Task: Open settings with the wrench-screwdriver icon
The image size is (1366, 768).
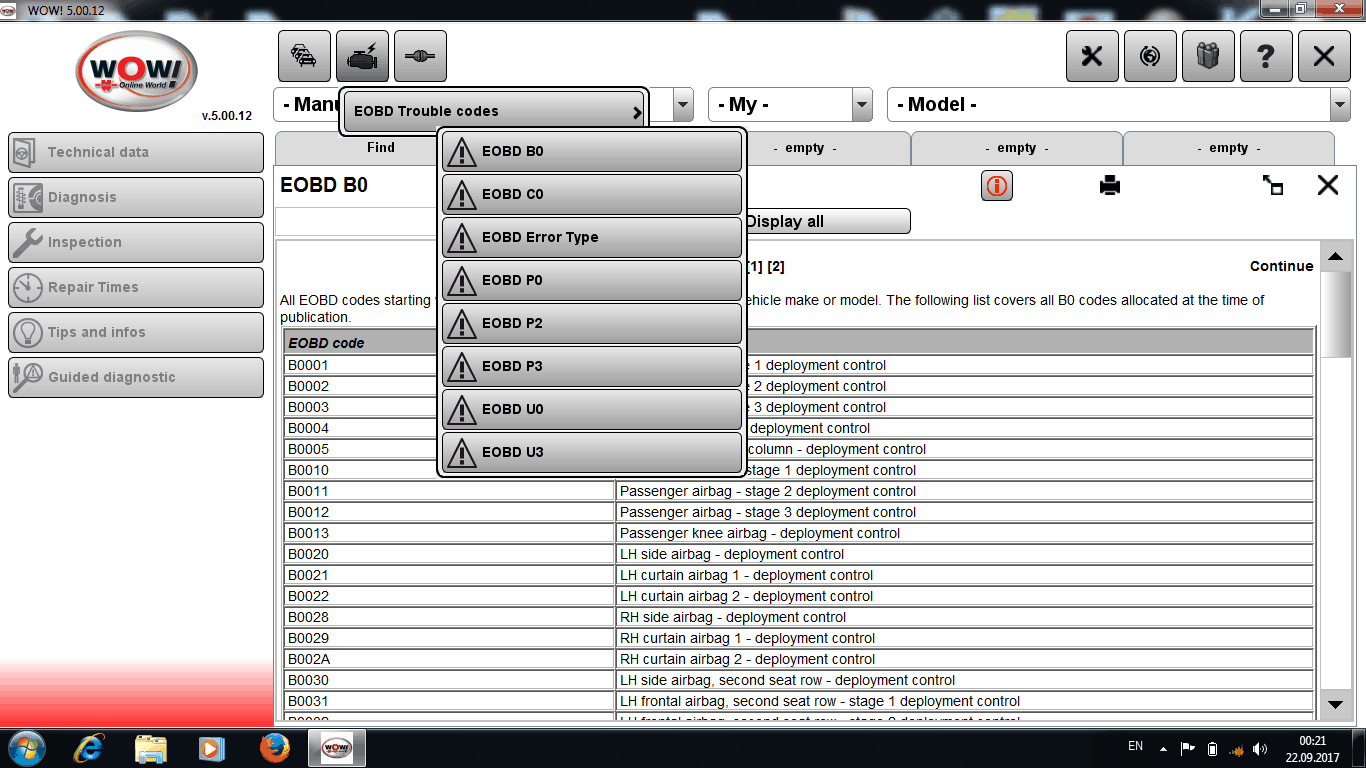Action: click(1092, 56)
